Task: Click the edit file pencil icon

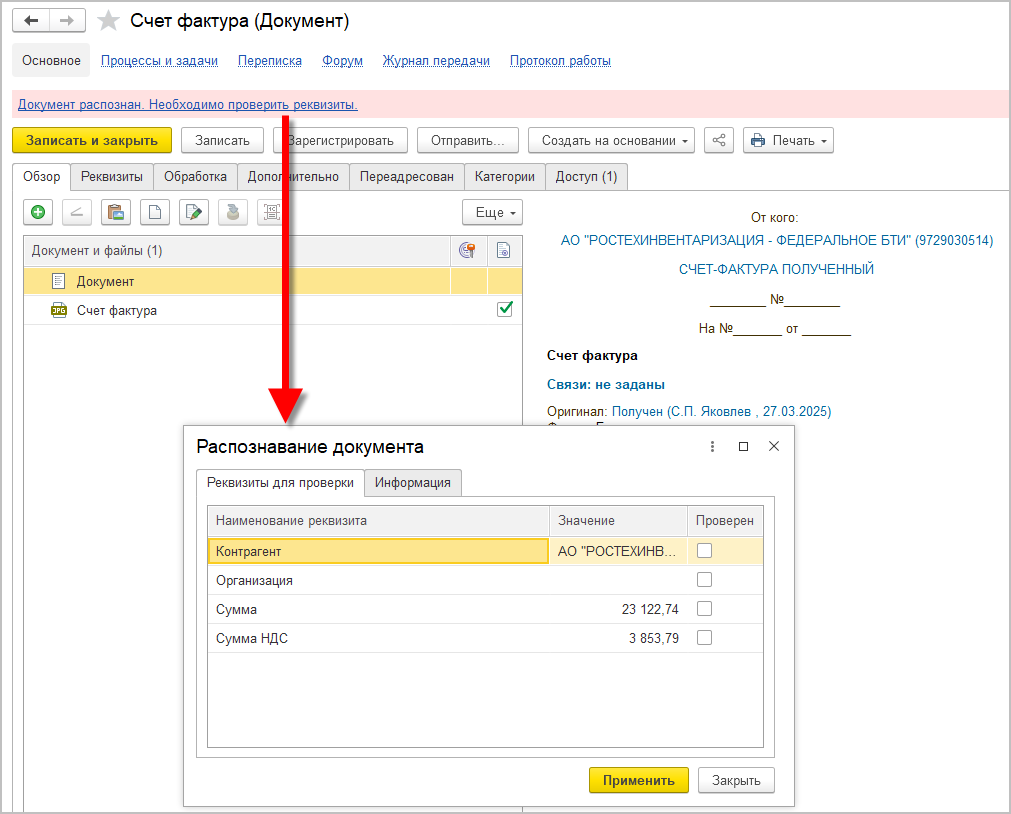Action: [194, 212]
